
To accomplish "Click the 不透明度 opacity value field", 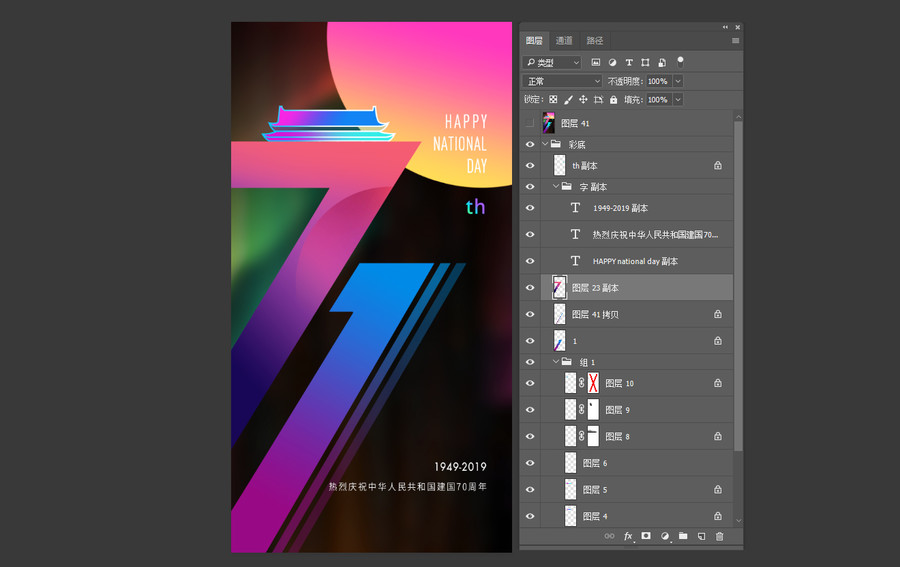I will [x=659, y=81].
